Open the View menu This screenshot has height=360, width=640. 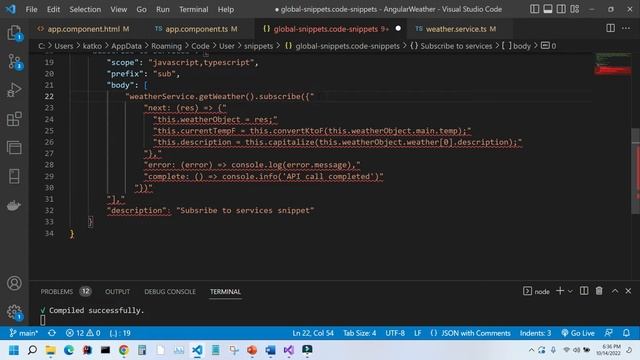[118, 9]
